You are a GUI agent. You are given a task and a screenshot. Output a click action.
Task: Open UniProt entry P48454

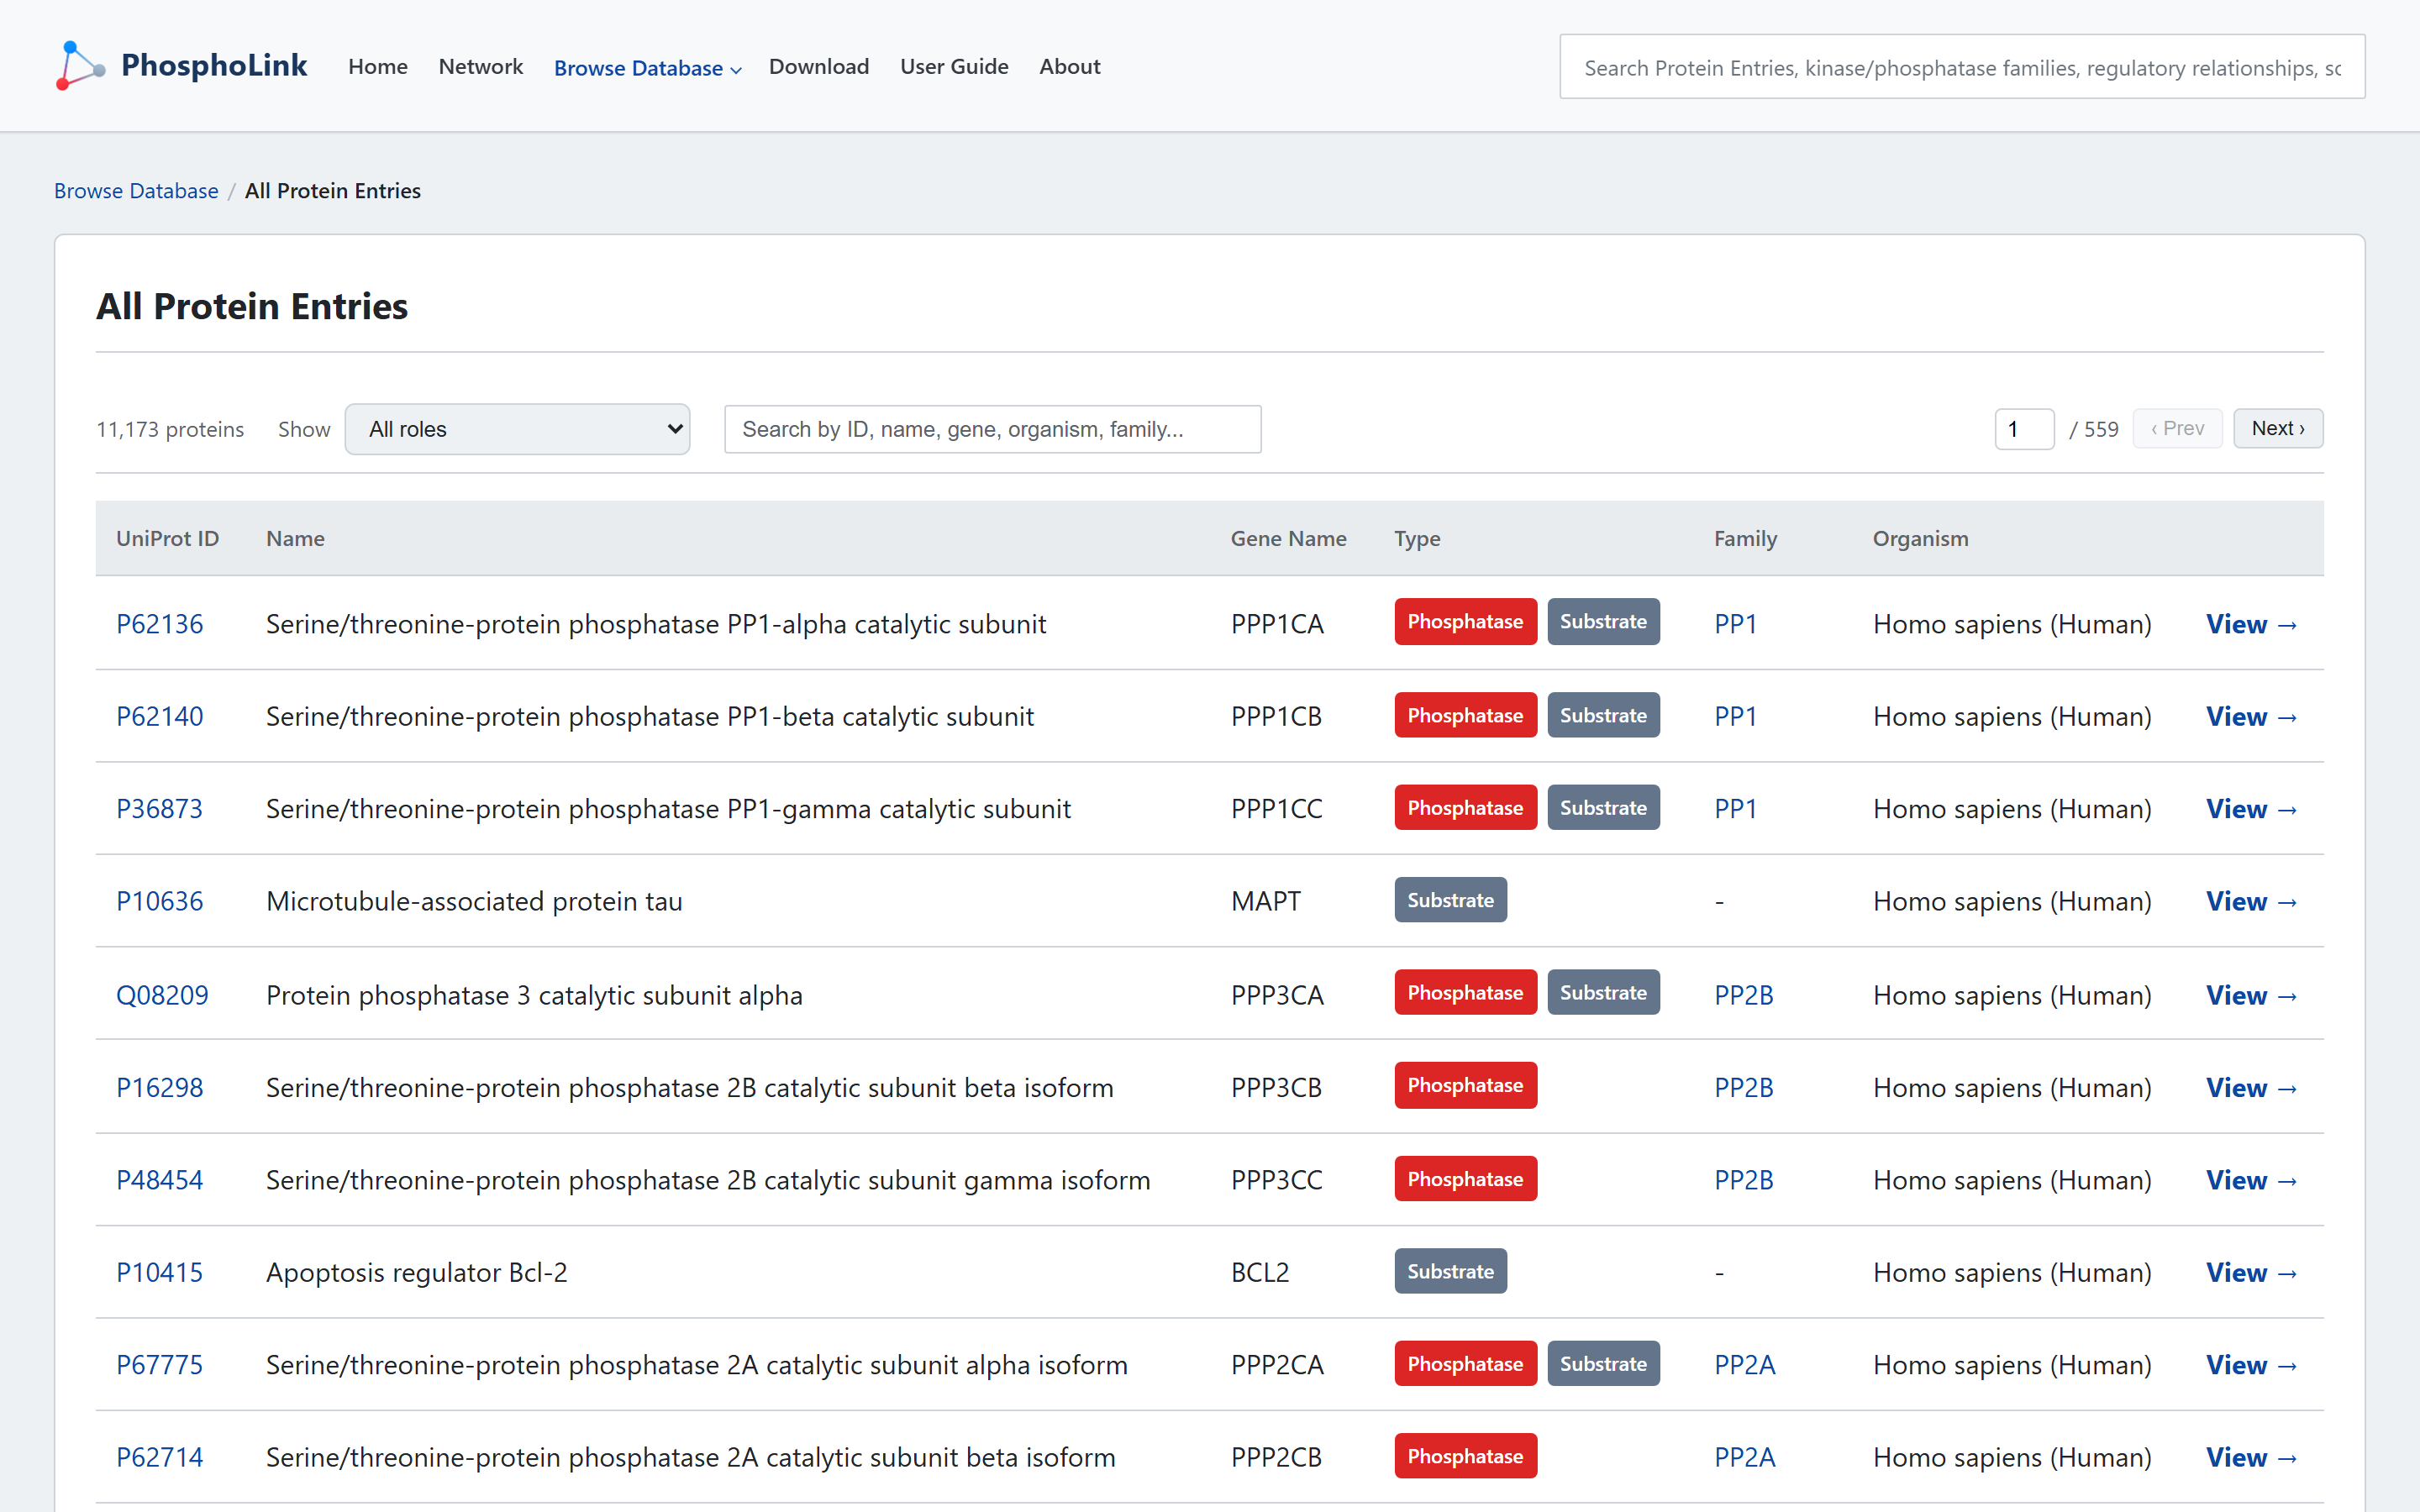160,1180
